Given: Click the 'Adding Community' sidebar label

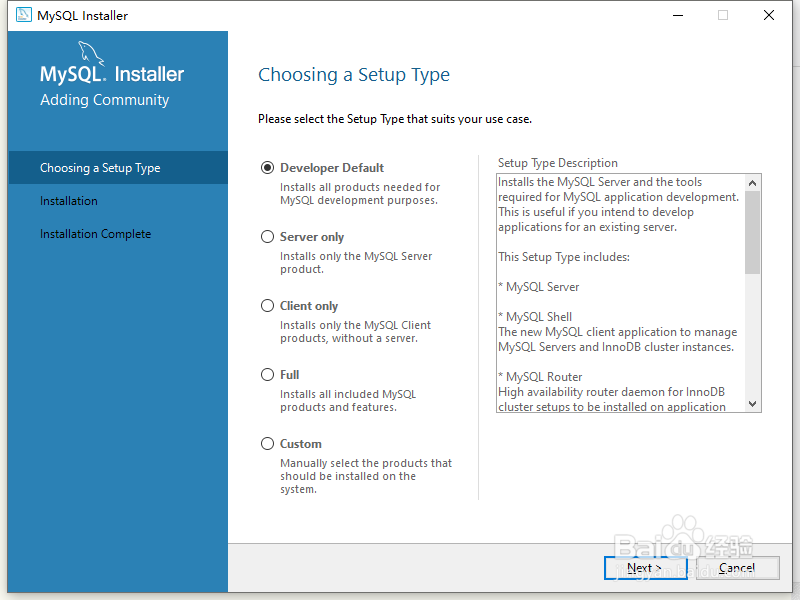Looking at the screenshot, I should (104, 99).
